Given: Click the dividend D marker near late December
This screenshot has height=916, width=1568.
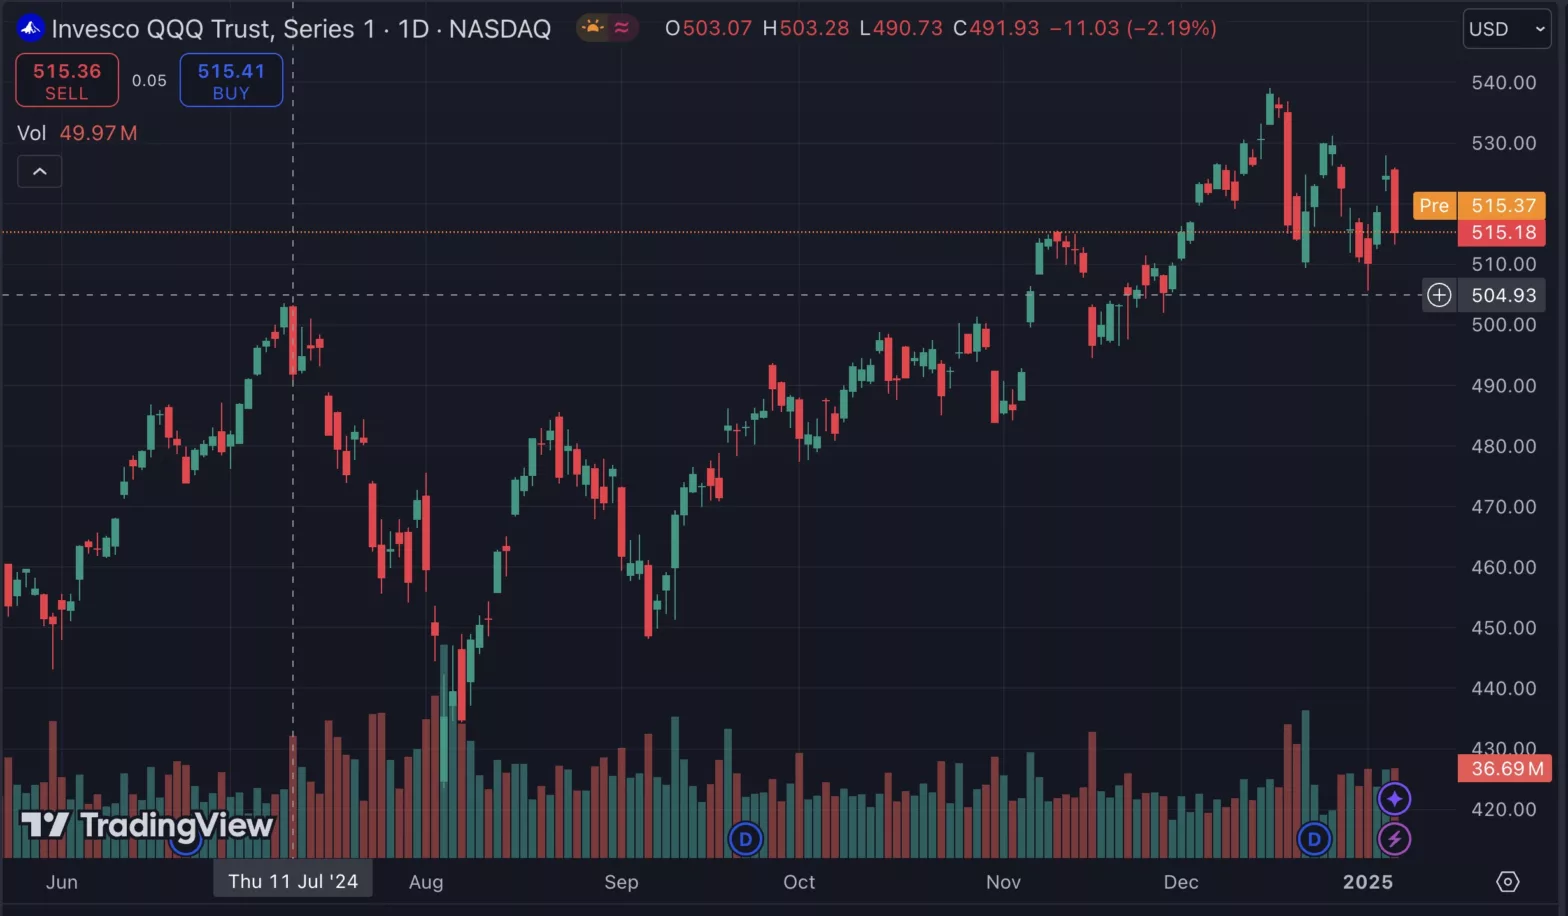Looking at the screenshot, I should [x=1314, y=839].
